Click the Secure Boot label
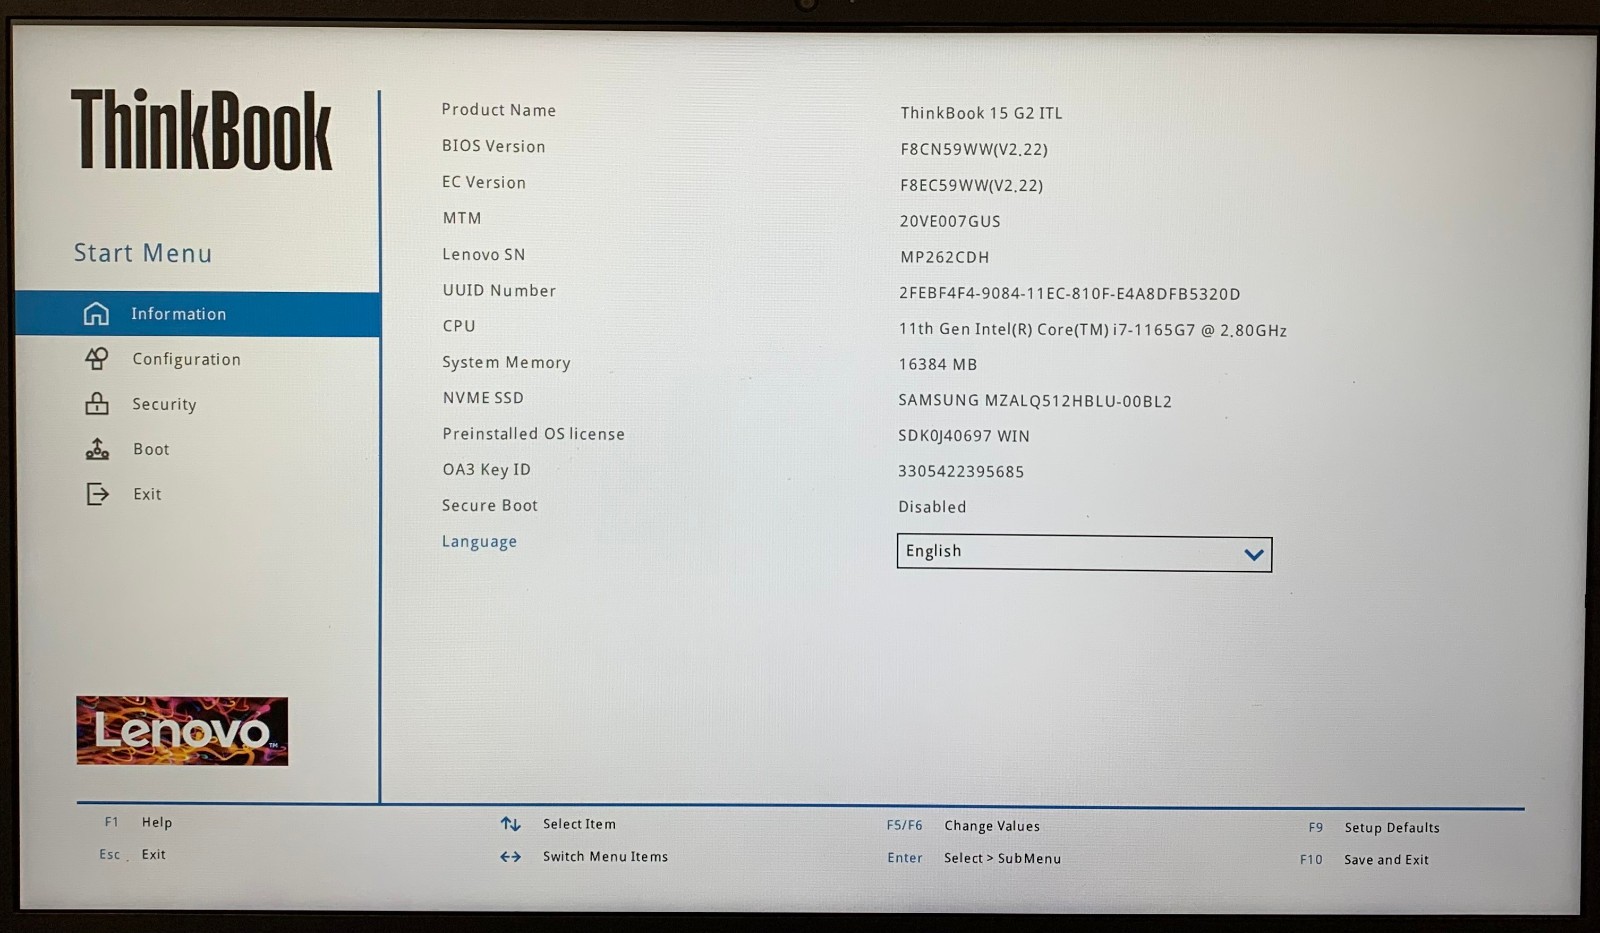The width and height of the screenshot is (1600, 933). [x=490, y=505]
